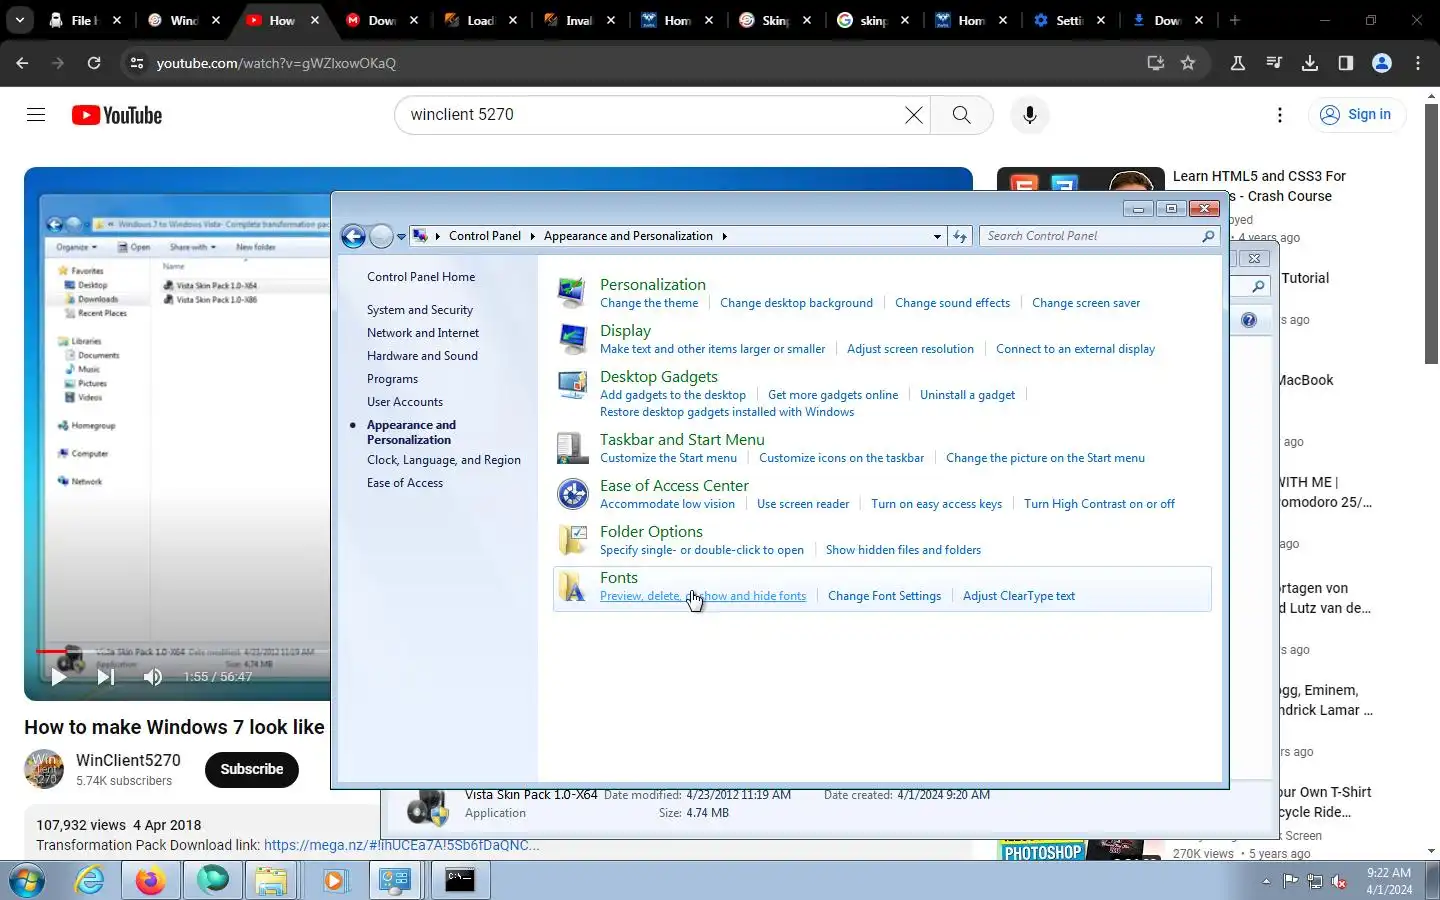The width and height of the screenshot is (1440, 900).
Task: Open Chrome three-dot menu
Action: pos(1418,63)
